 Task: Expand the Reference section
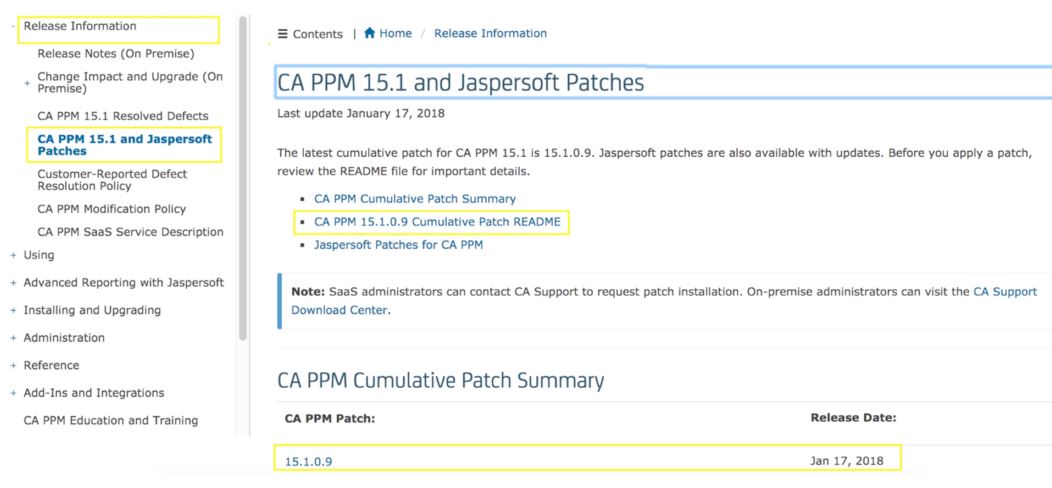coord(13,366)
